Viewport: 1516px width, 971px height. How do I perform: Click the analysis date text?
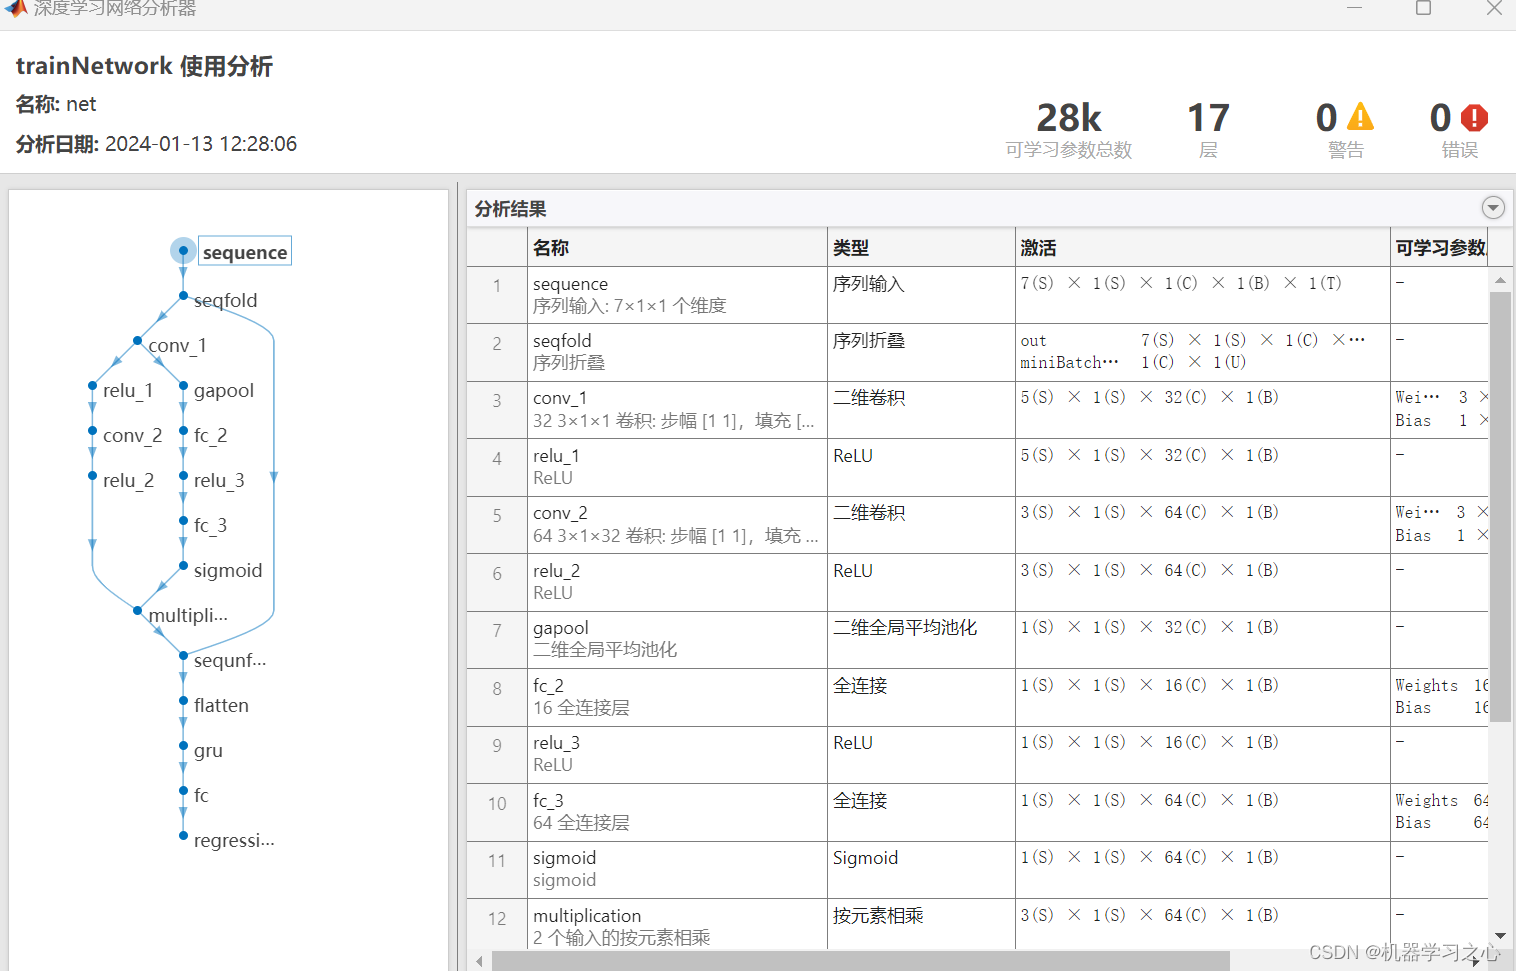(156, 144)
